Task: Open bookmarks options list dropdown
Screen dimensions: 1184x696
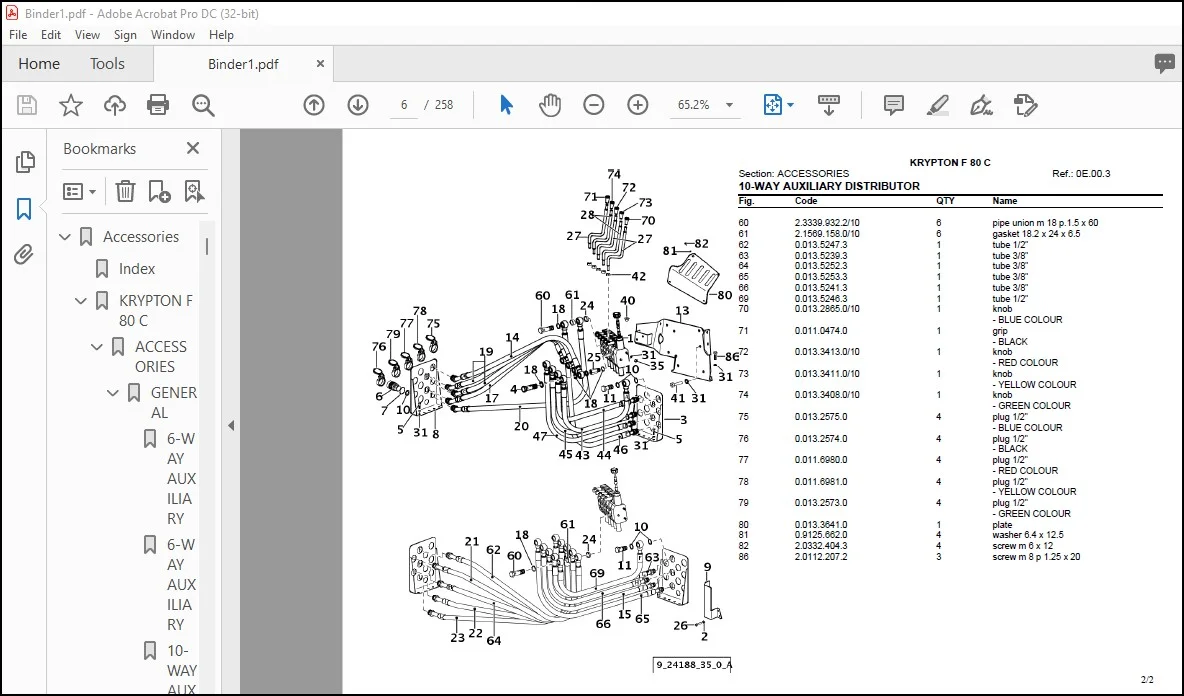Action: point(79,192)
